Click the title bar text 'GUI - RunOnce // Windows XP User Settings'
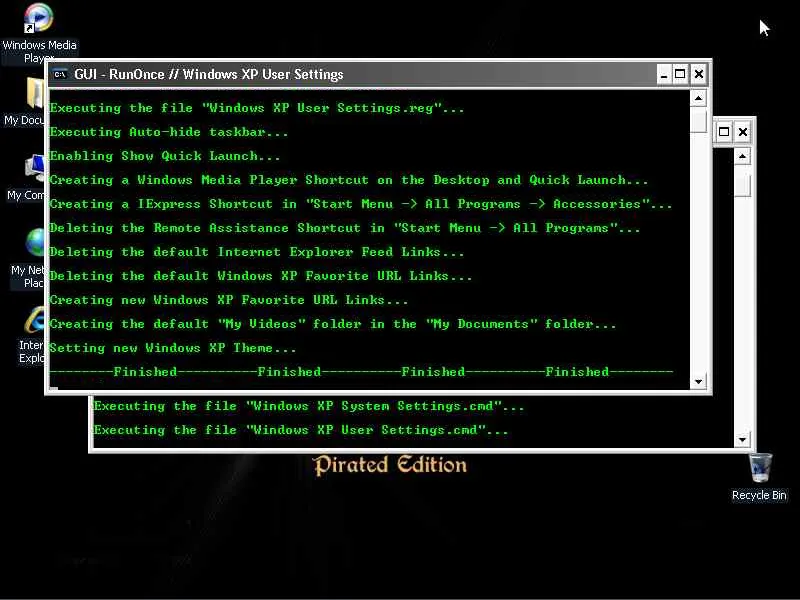The width and height of the screenshot is (800, 600). (x=209, y=74)
